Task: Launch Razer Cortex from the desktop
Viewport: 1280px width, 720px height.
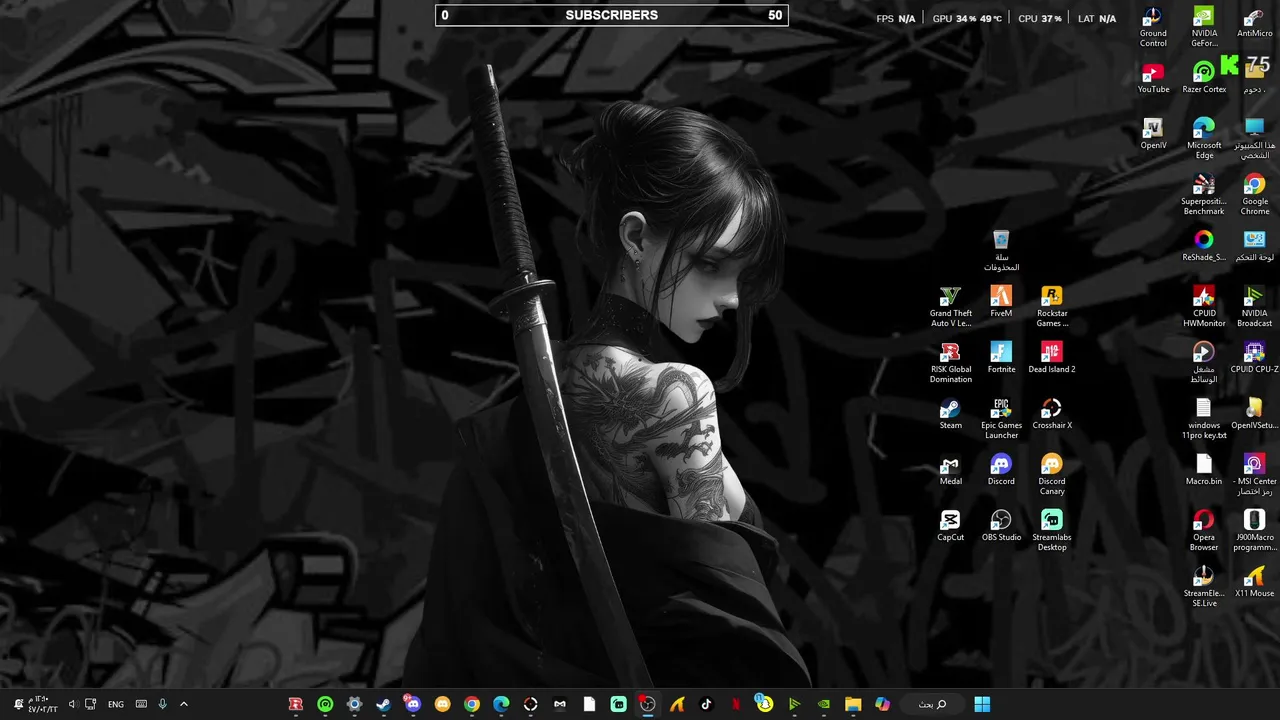Action: (1204, 78)
